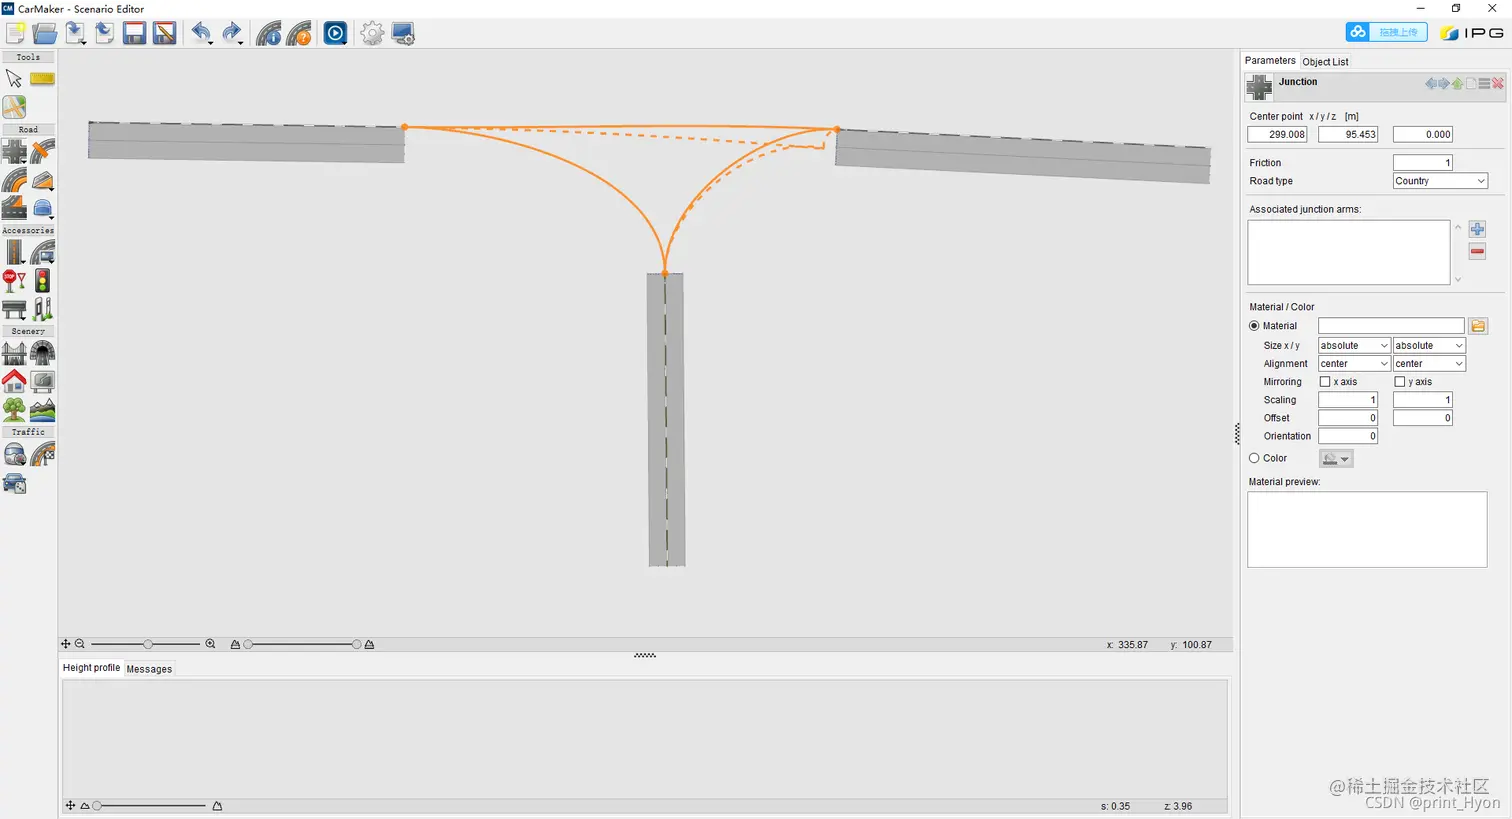Screen dimensions: 1512x819
Task: Adjust the canvas elevation scale slider
Action: pos(302,644)
